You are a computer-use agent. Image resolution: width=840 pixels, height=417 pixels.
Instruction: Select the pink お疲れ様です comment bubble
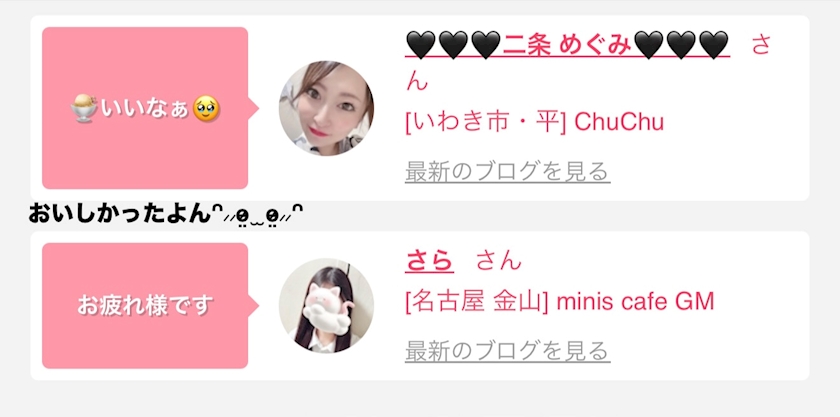click(145, 306)
